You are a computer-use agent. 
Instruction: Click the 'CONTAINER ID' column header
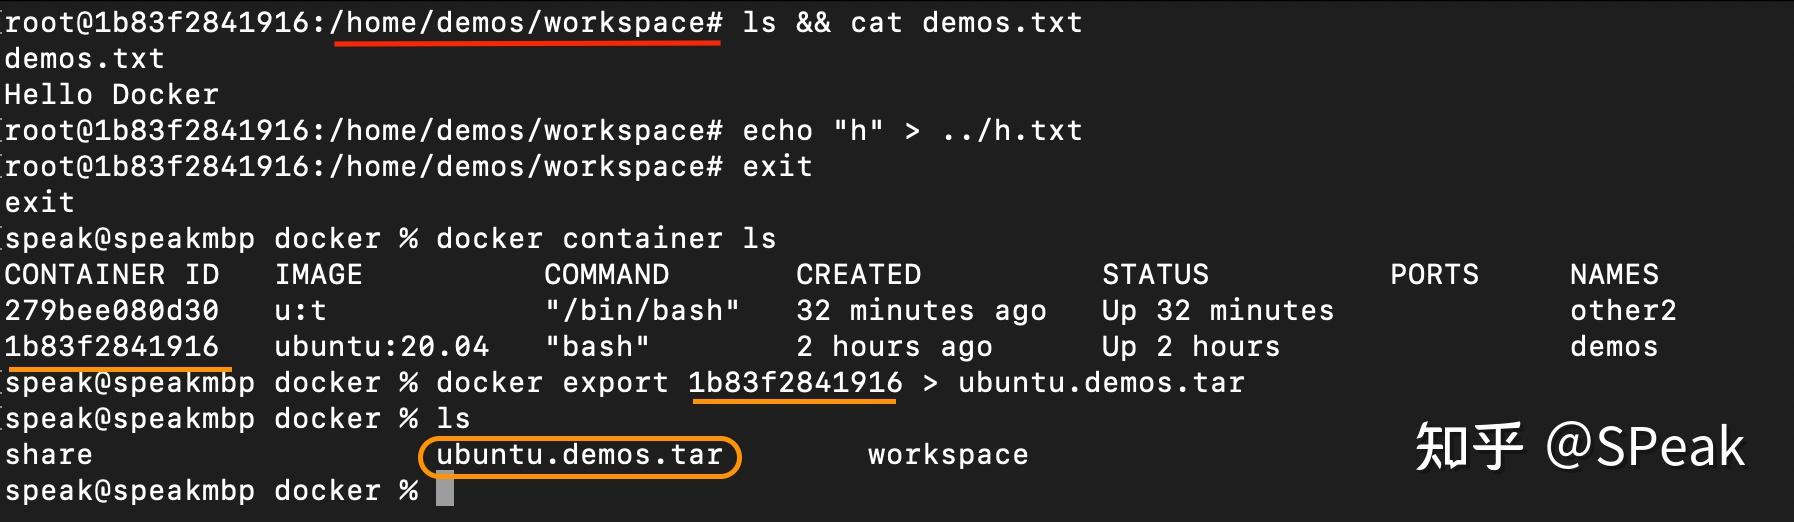click(x=112, y=275)
